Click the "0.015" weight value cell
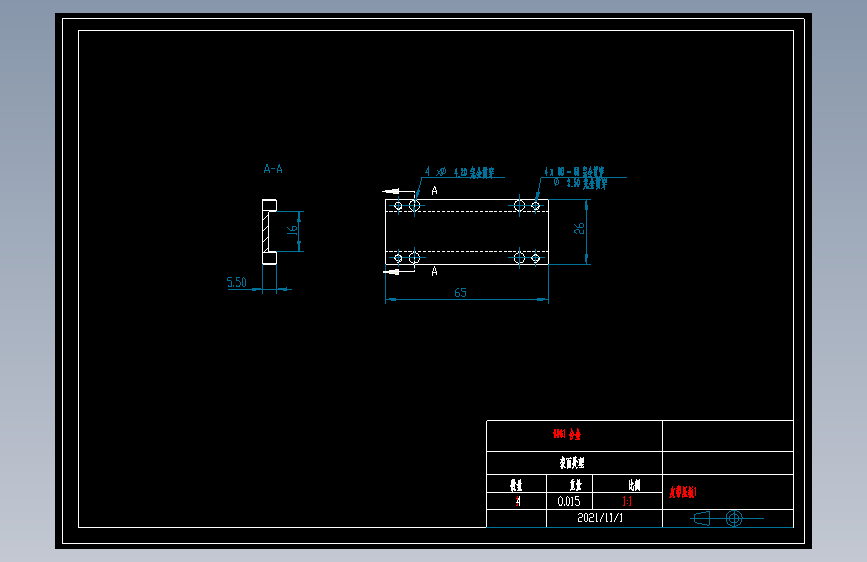867x562 pixels. (x=569, y=501)
